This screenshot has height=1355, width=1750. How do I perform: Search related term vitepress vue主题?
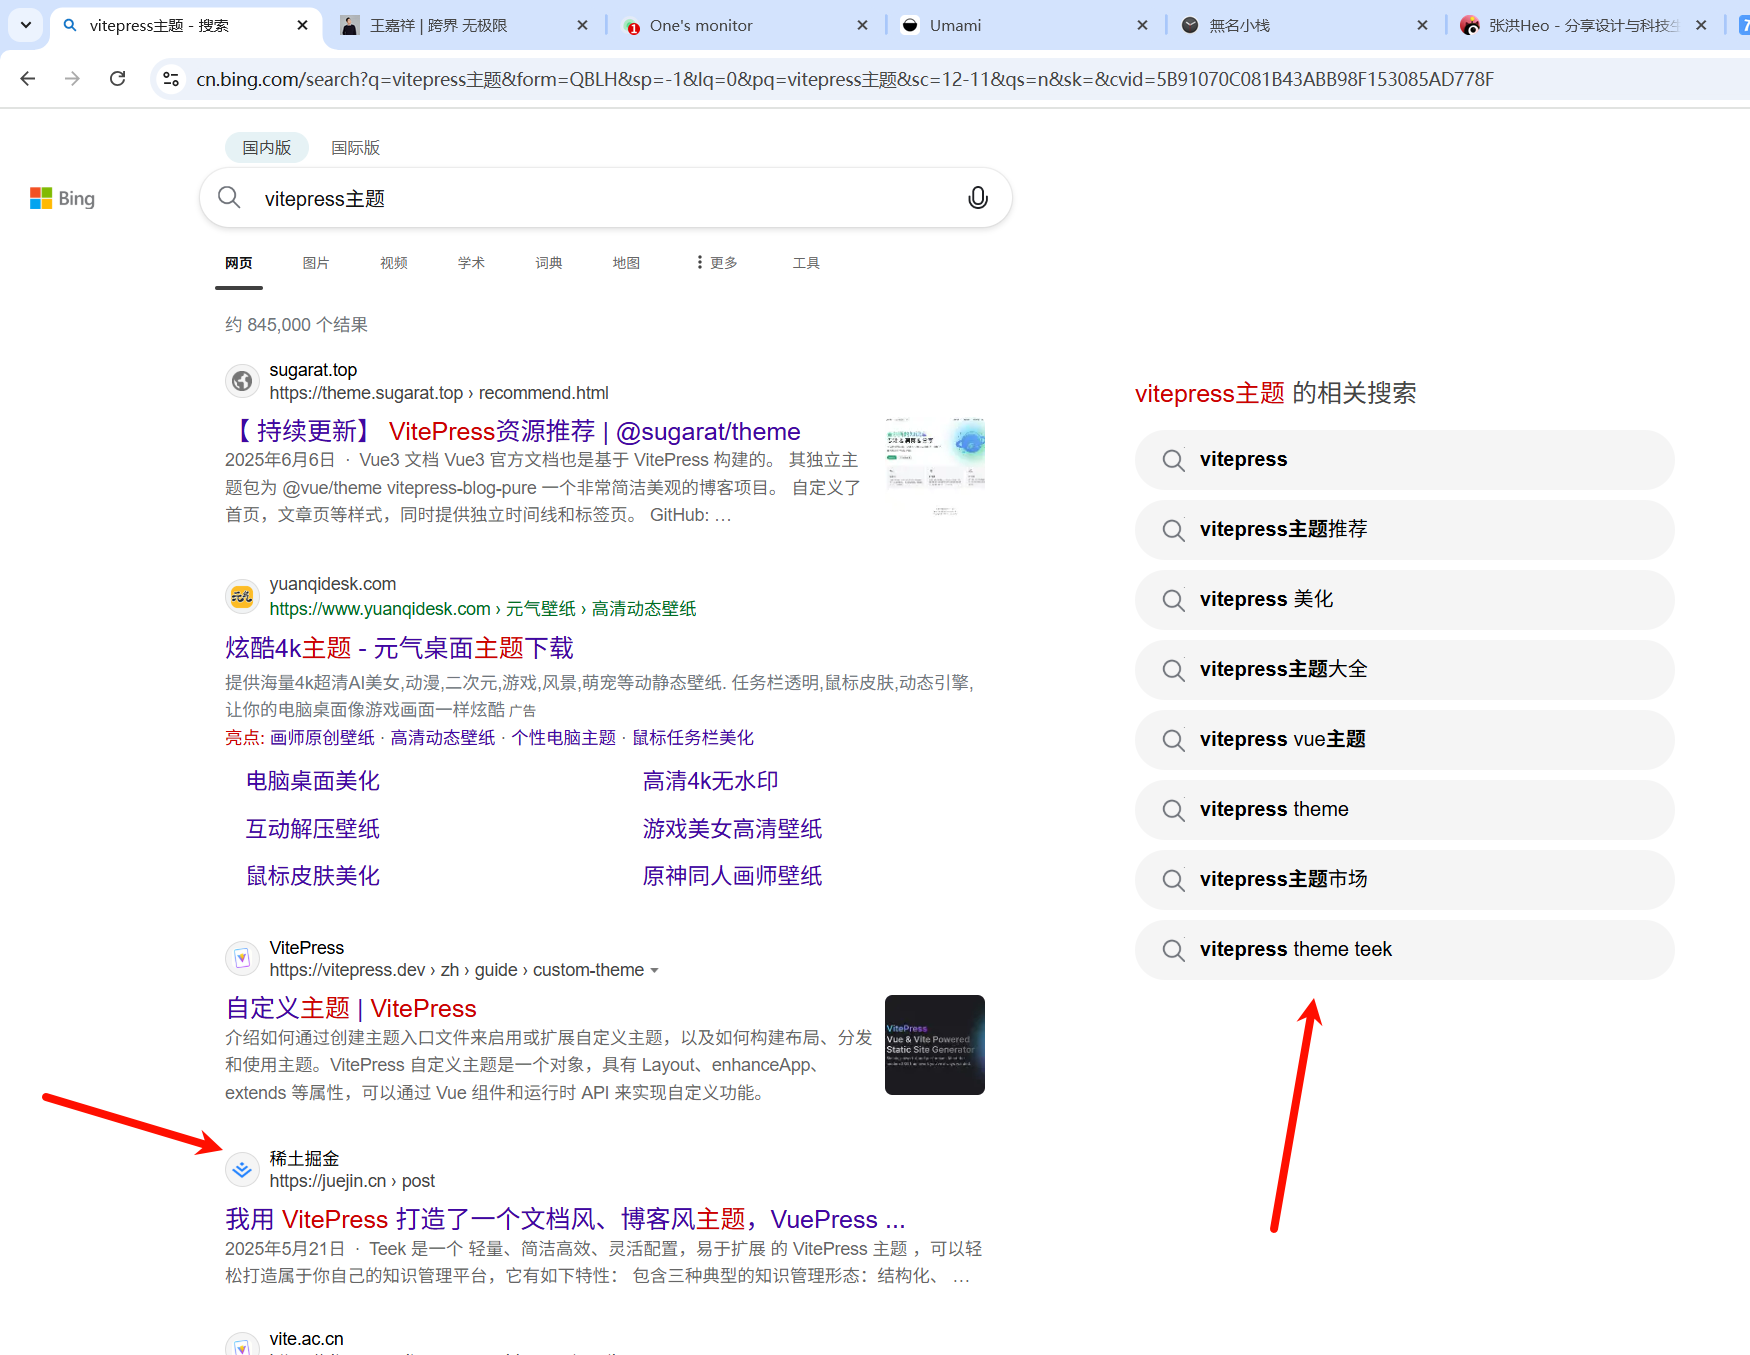(1405, 740)
